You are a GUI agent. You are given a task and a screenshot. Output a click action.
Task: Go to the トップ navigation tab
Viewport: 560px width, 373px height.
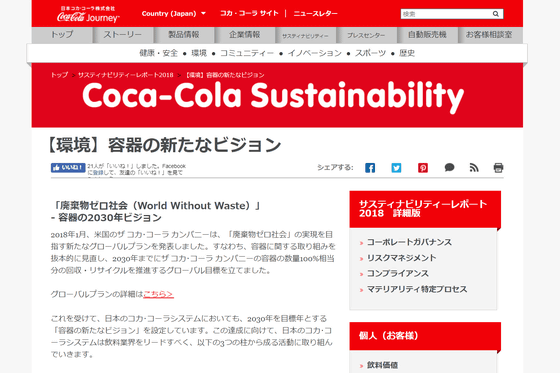[x=62, y=35]
